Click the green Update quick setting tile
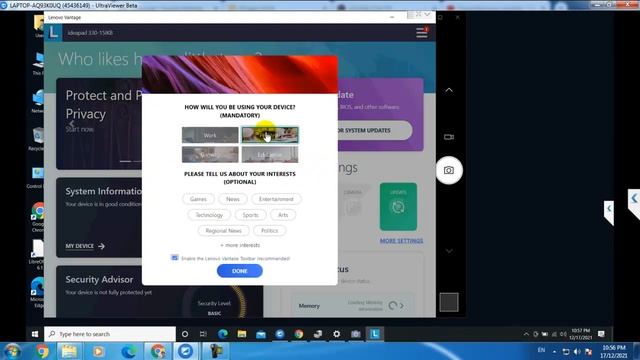Viewport: 640px width, 360px height. click(x=398, y=207)
